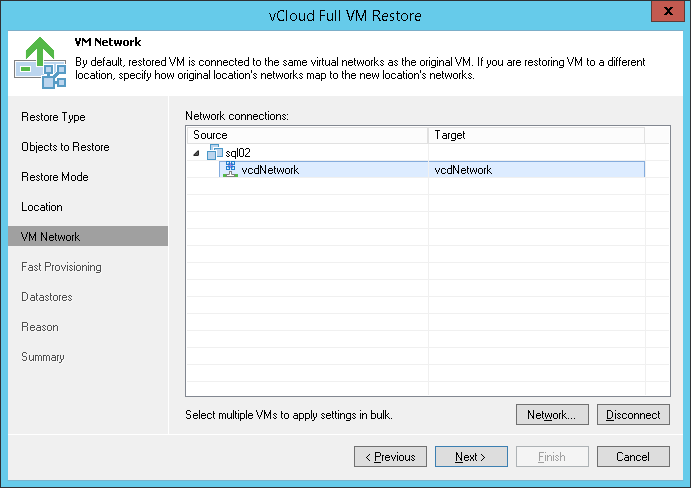Open the Restore Type step

[x=54, y=117]
